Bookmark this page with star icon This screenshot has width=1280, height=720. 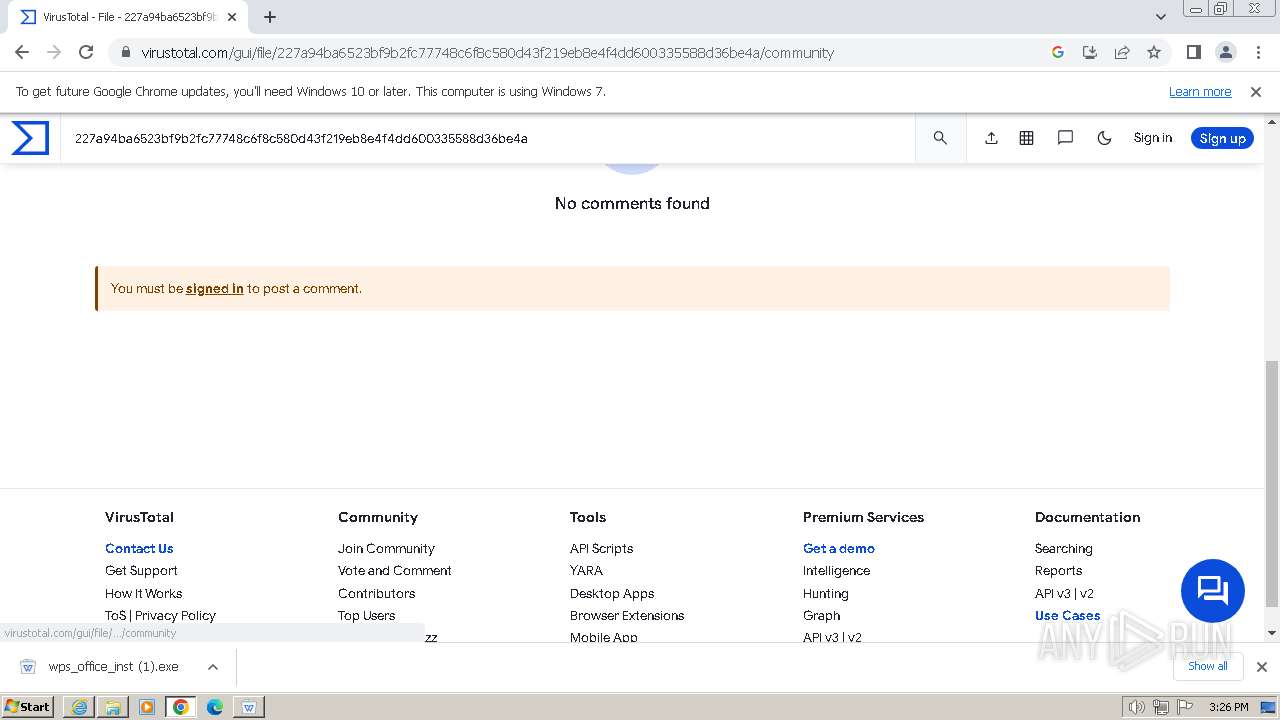click(x=1154, y=52)
